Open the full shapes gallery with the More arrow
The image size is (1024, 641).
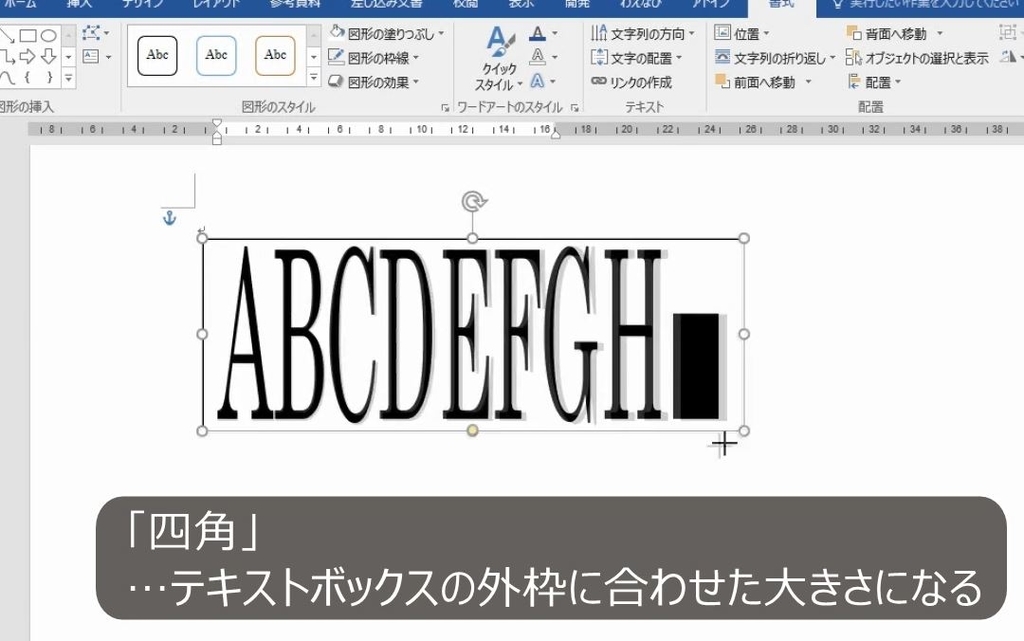pyautogui.click(x=69, y=78)
